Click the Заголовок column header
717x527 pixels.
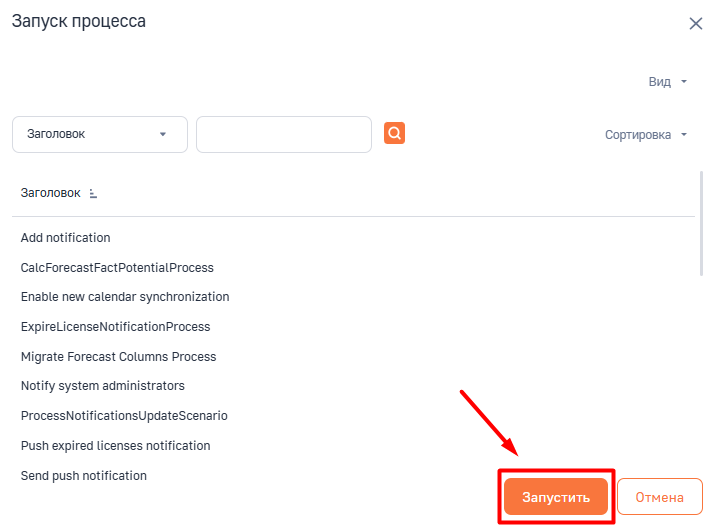coord(50,193)
